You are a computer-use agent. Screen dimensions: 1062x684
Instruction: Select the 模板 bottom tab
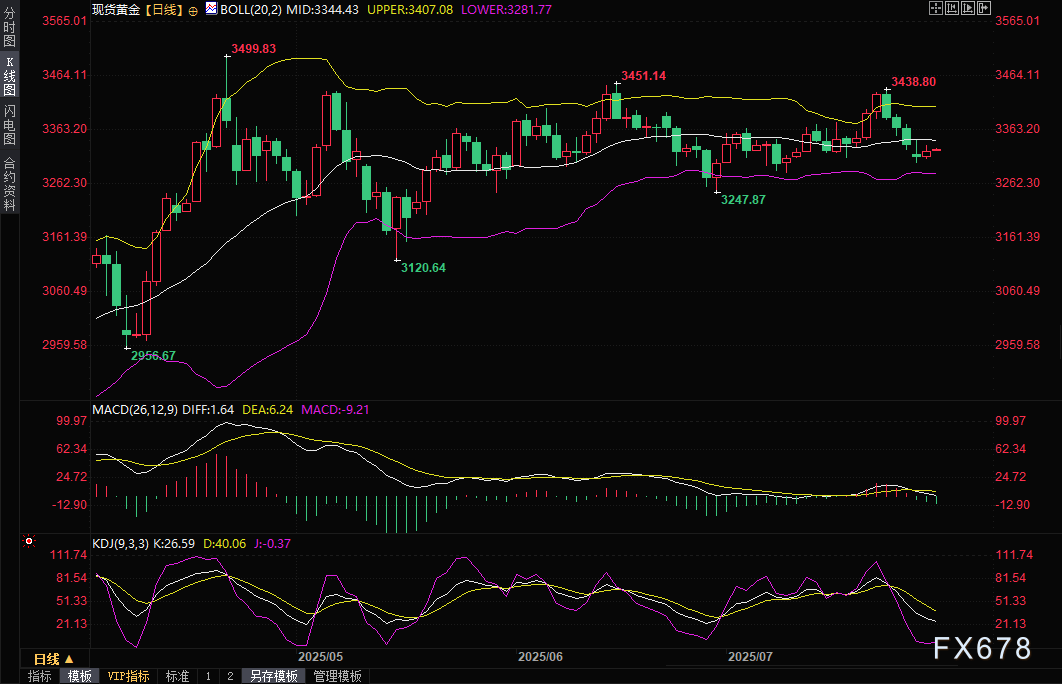80,676
